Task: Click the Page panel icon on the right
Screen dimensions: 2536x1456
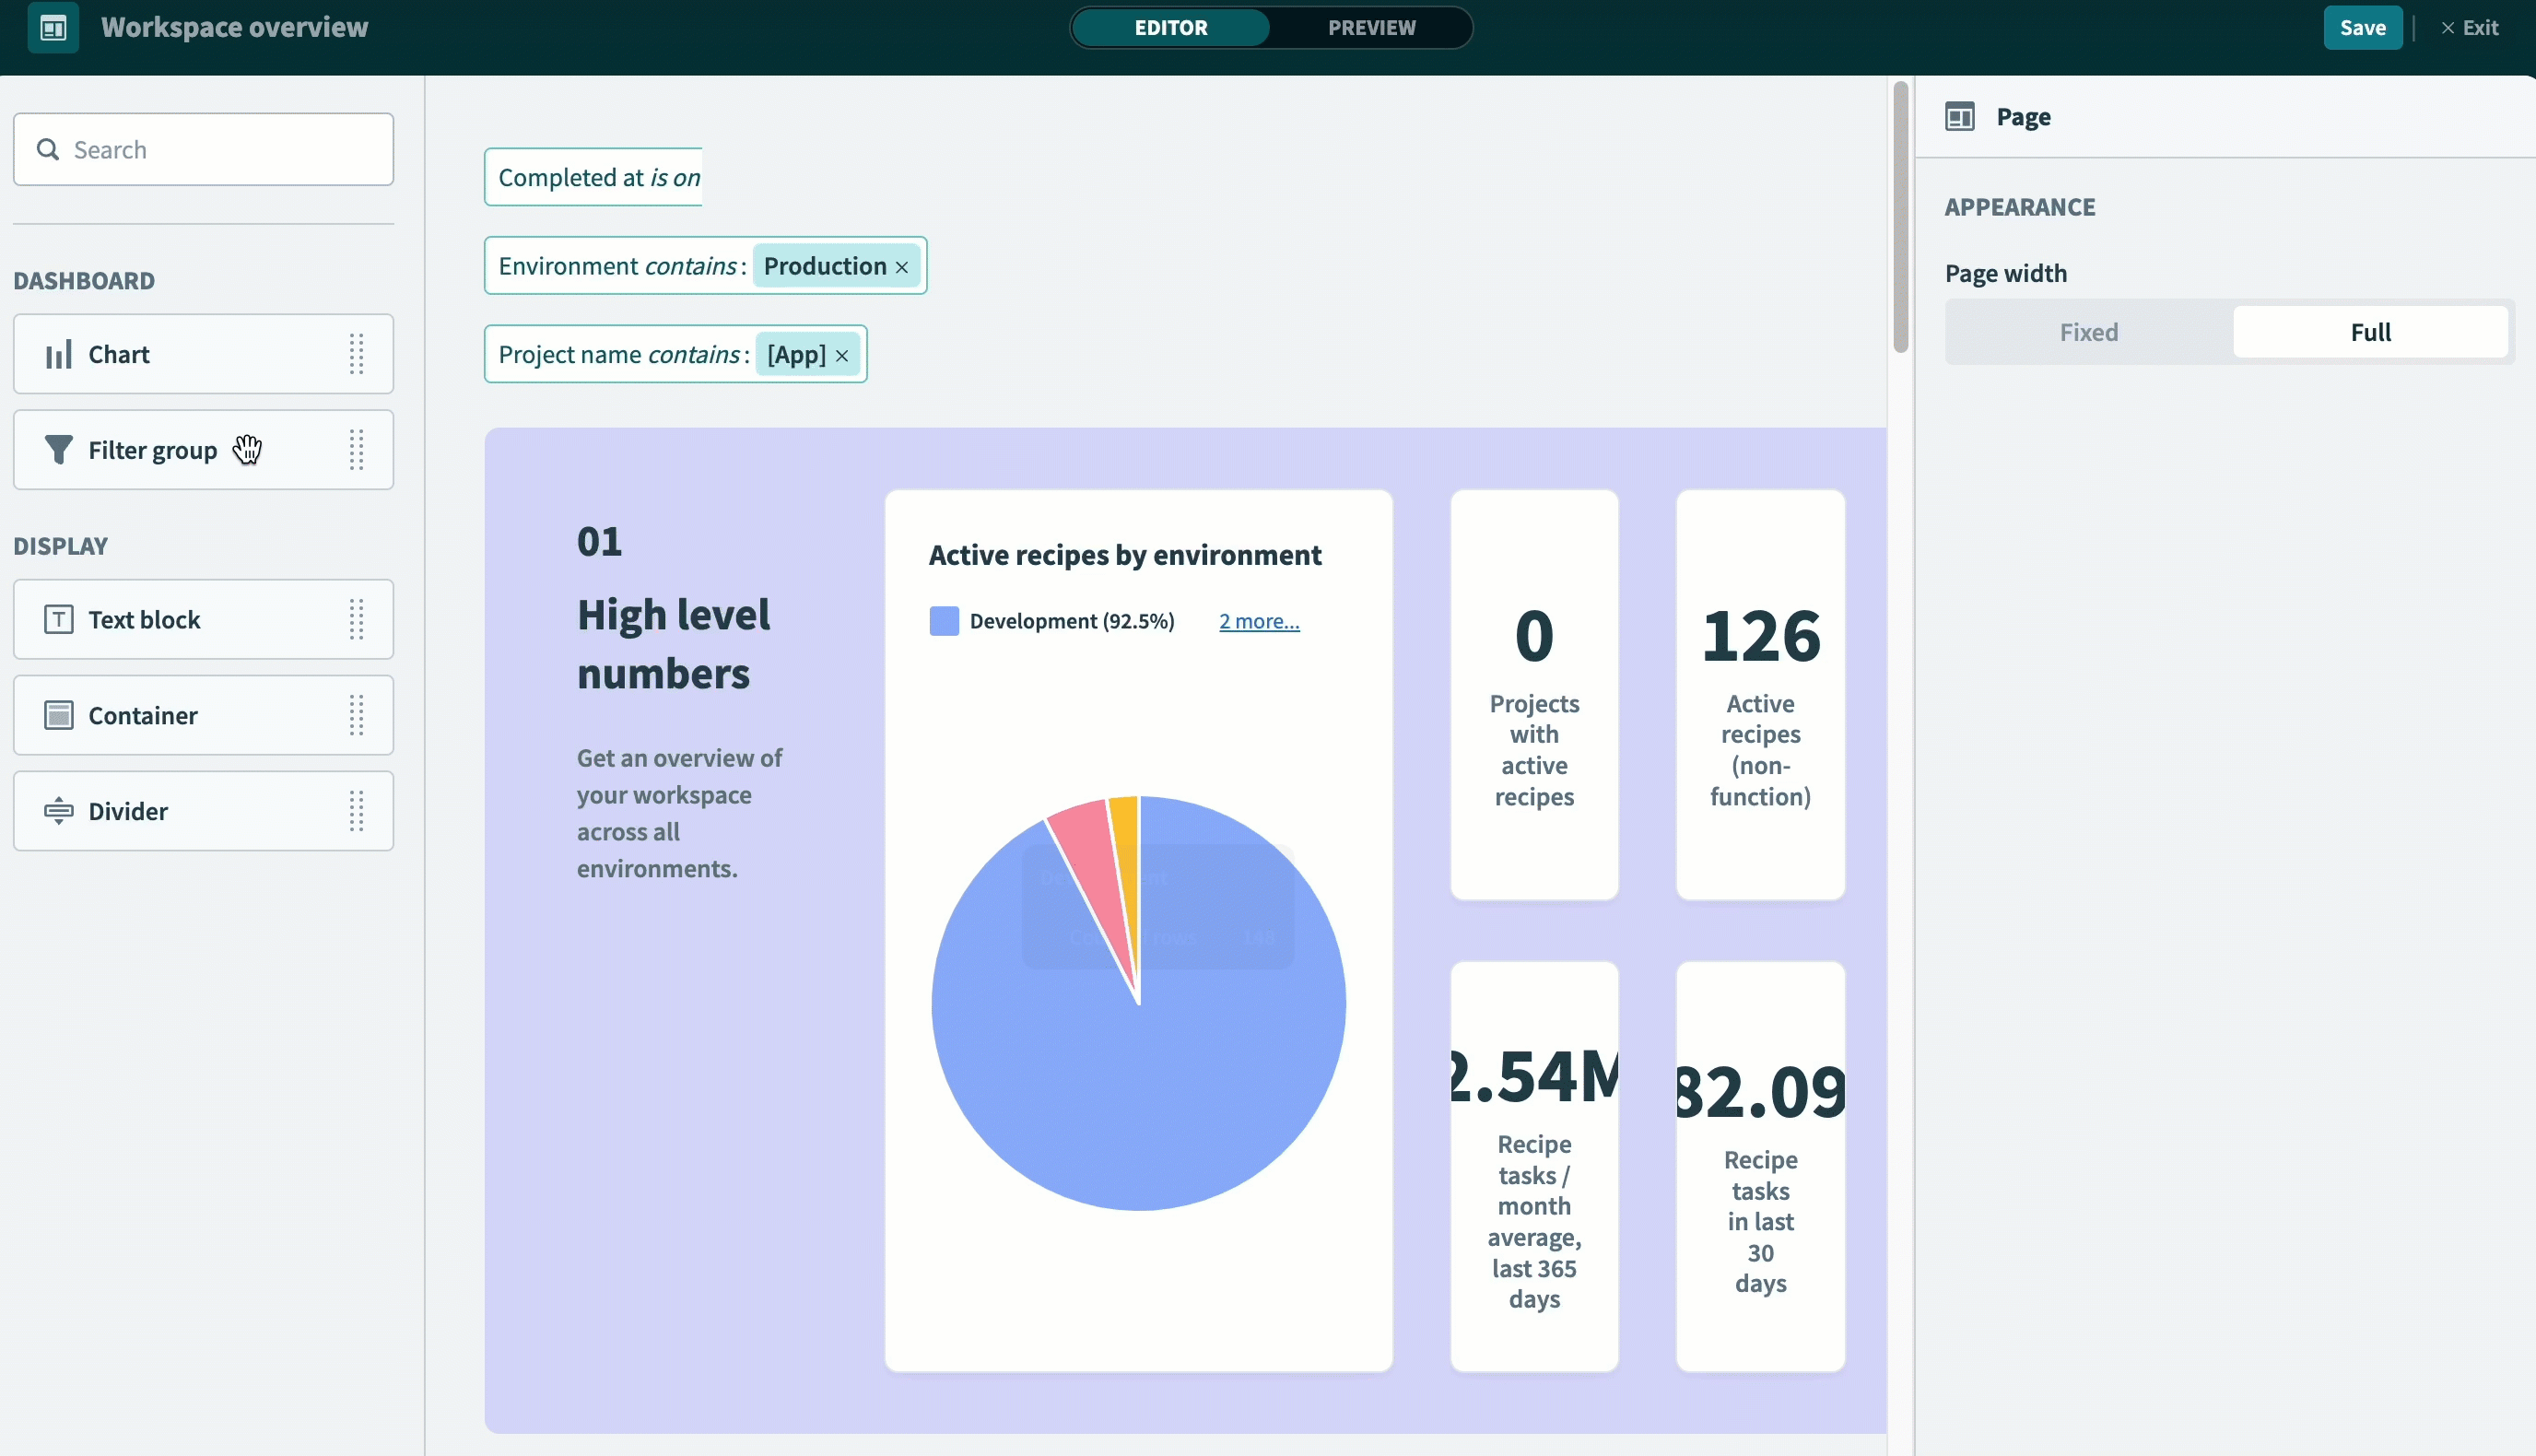Action: pos(1959,117)
